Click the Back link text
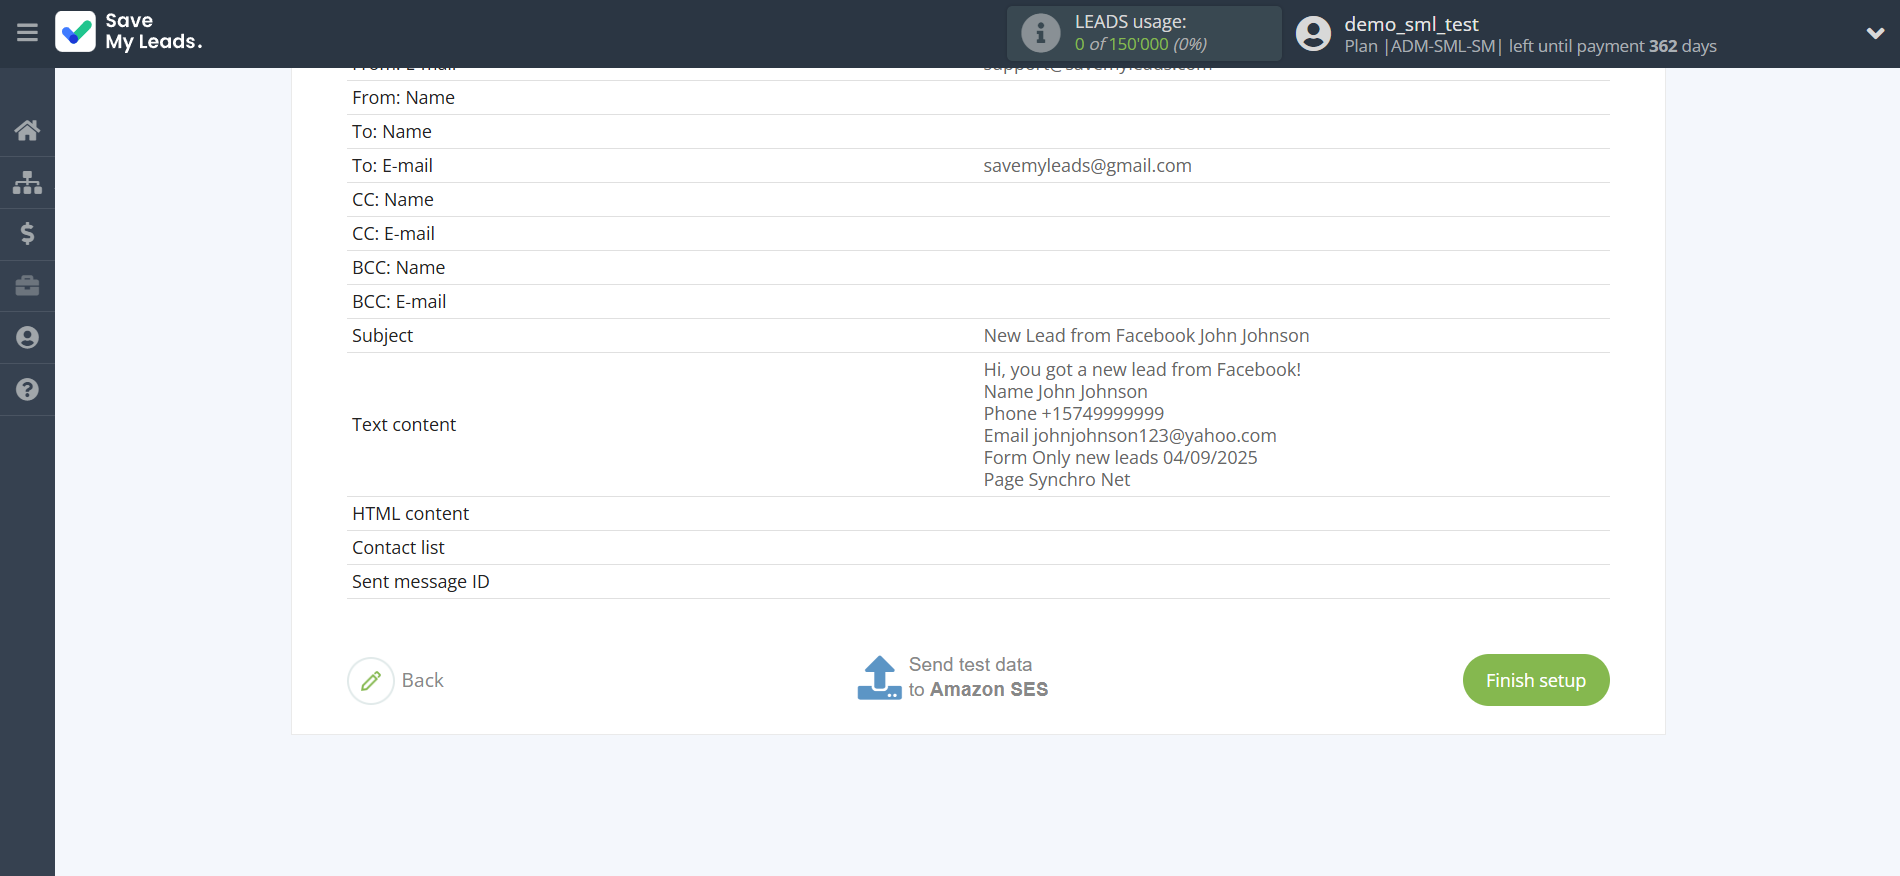 pos(422,681)
